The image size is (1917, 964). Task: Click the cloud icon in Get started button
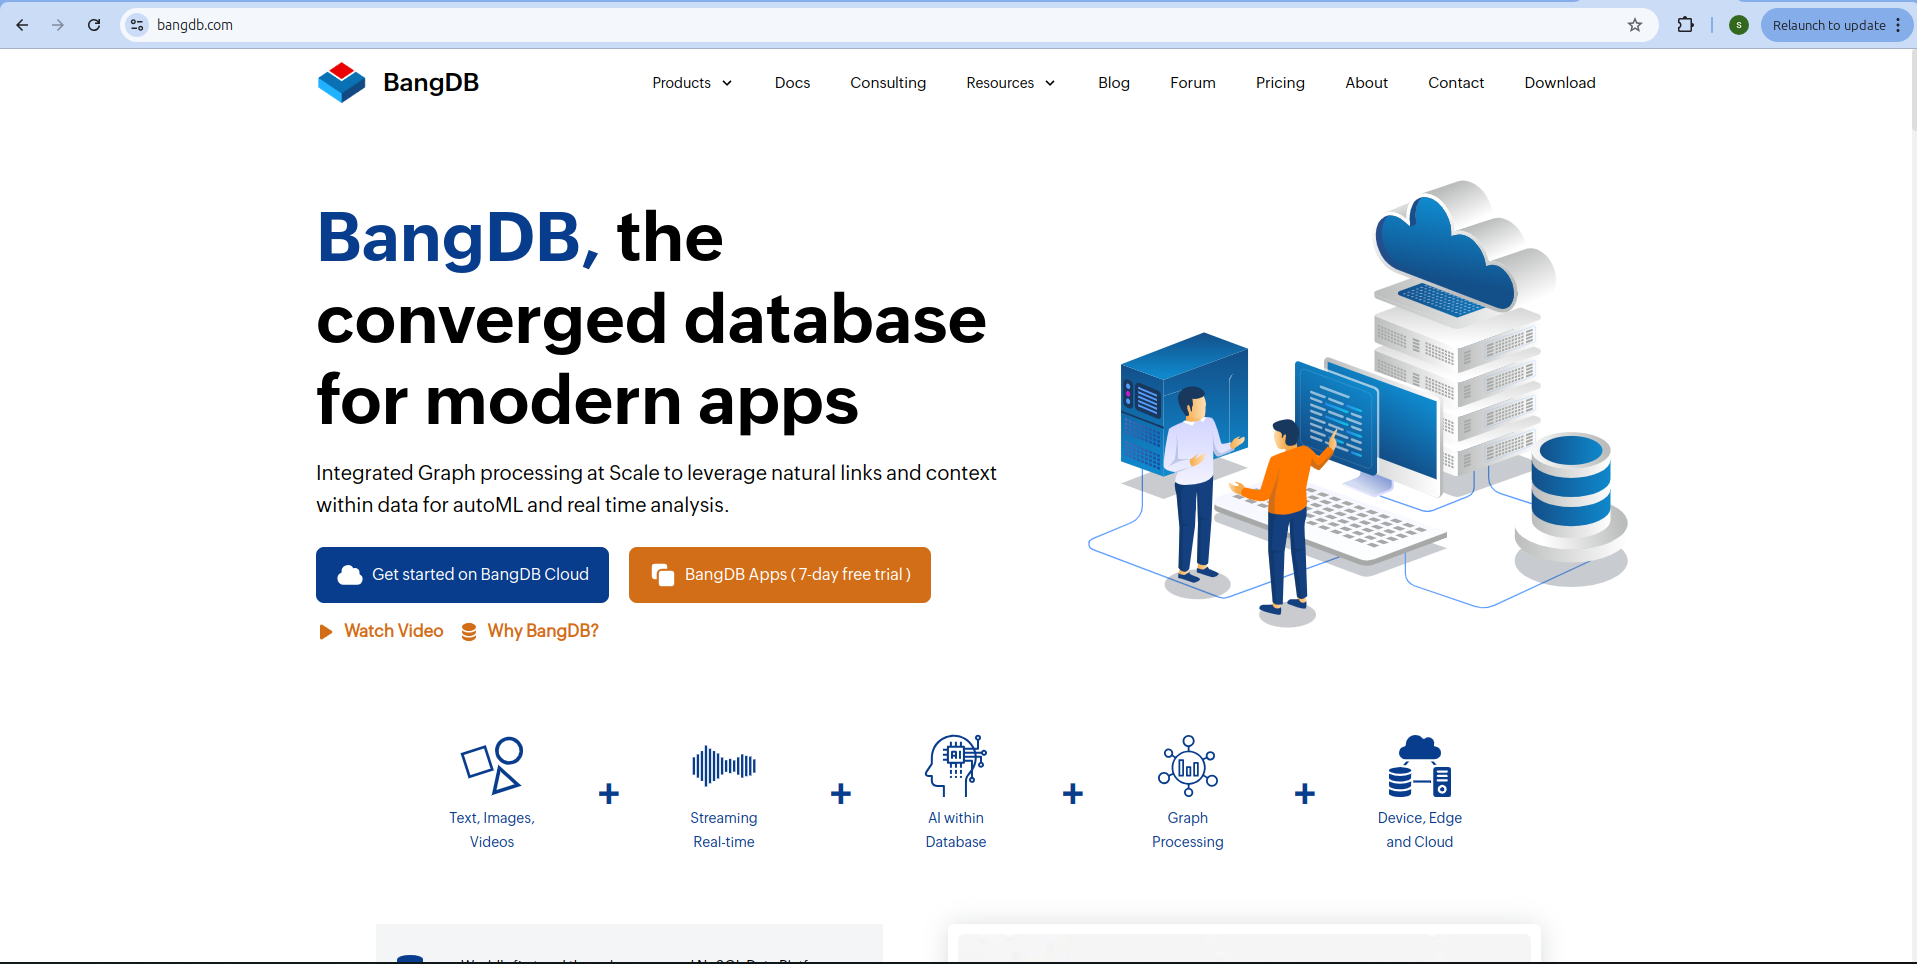click(350, 575)
